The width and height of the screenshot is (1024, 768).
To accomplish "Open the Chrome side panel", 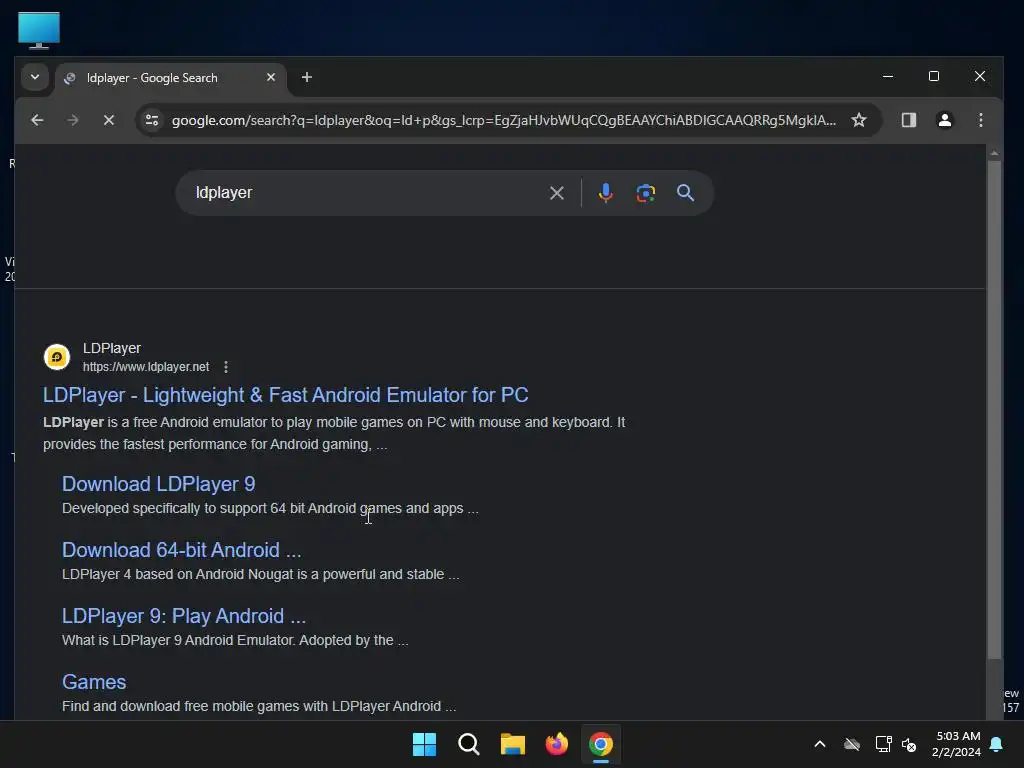I will click(x=909, y=120).
